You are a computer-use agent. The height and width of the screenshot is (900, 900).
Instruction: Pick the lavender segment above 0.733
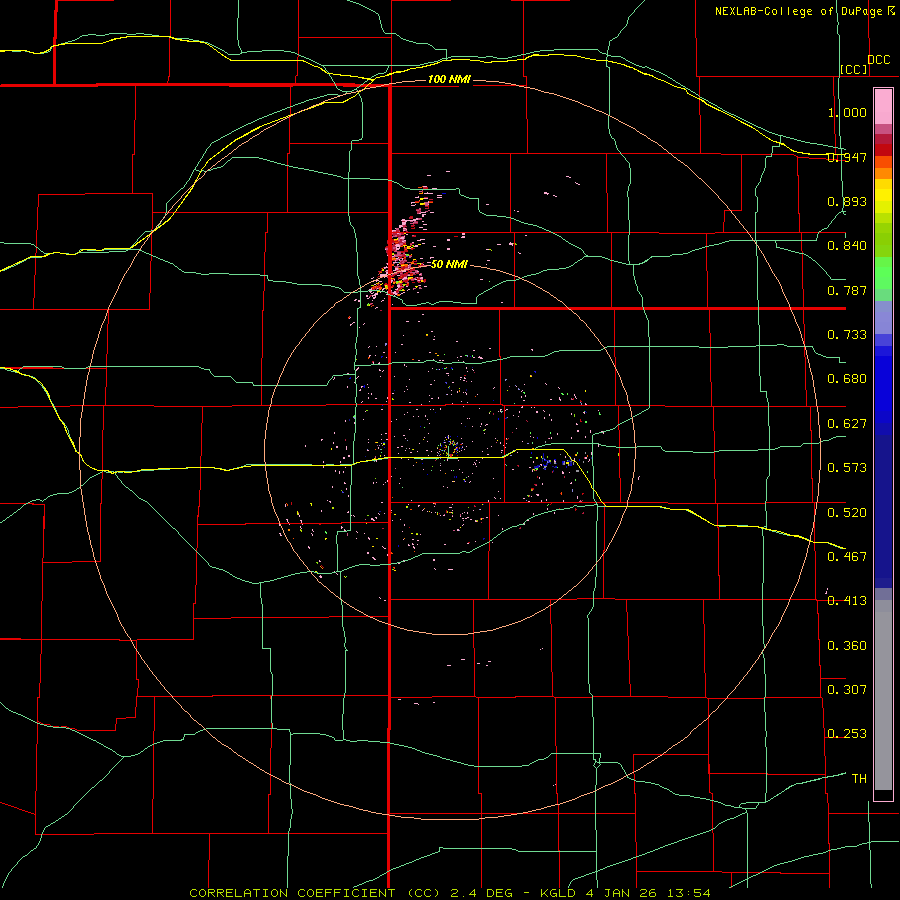[x=883, y=317]
